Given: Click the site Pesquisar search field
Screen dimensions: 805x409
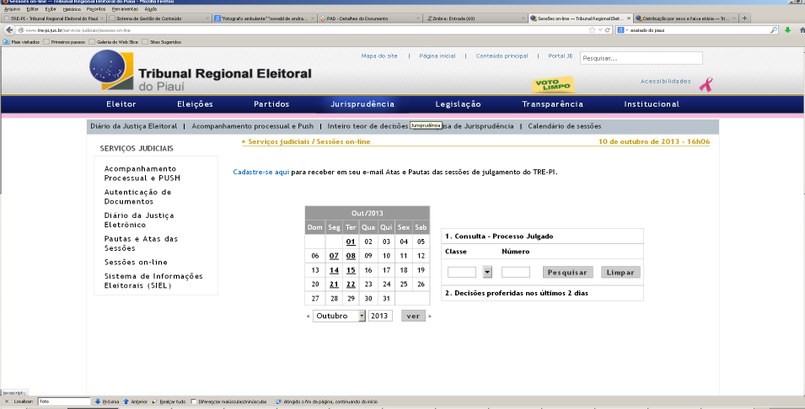Looking at the screenshot, I should (x=641, y=58).
